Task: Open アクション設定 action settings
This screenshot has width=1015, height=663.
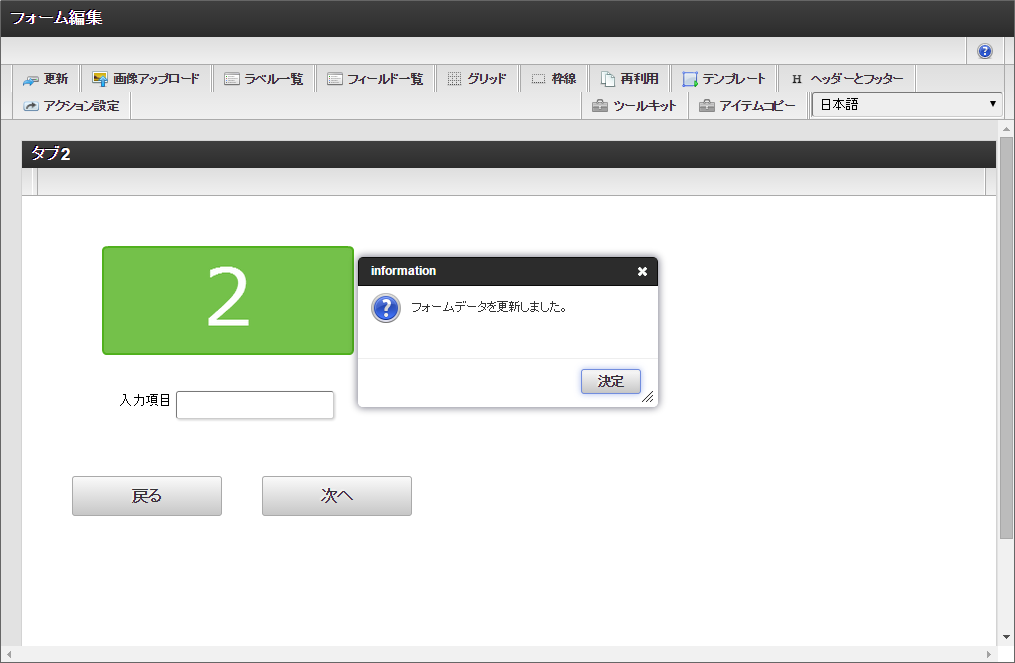Action: pyautogui.click(x=72, y=106)
